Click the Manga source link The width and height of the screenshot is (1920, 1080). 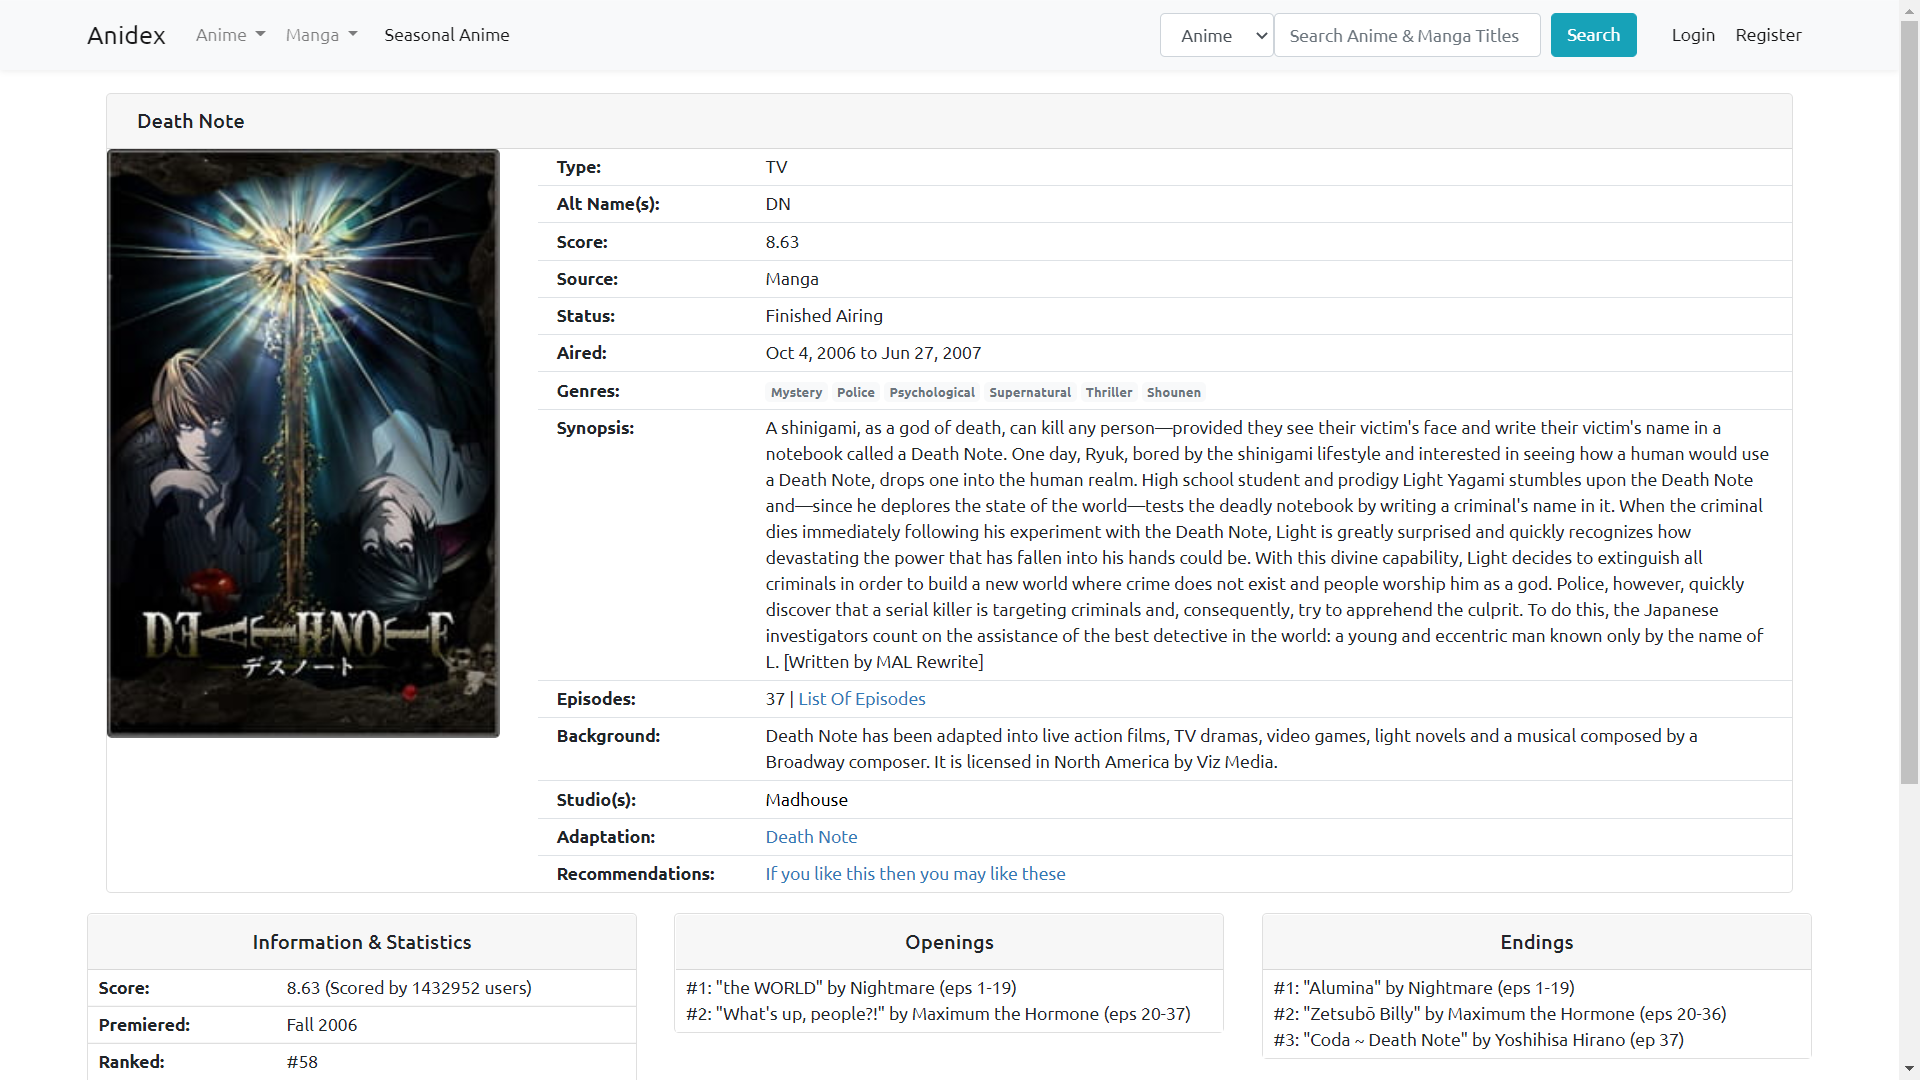coord(791,278)
